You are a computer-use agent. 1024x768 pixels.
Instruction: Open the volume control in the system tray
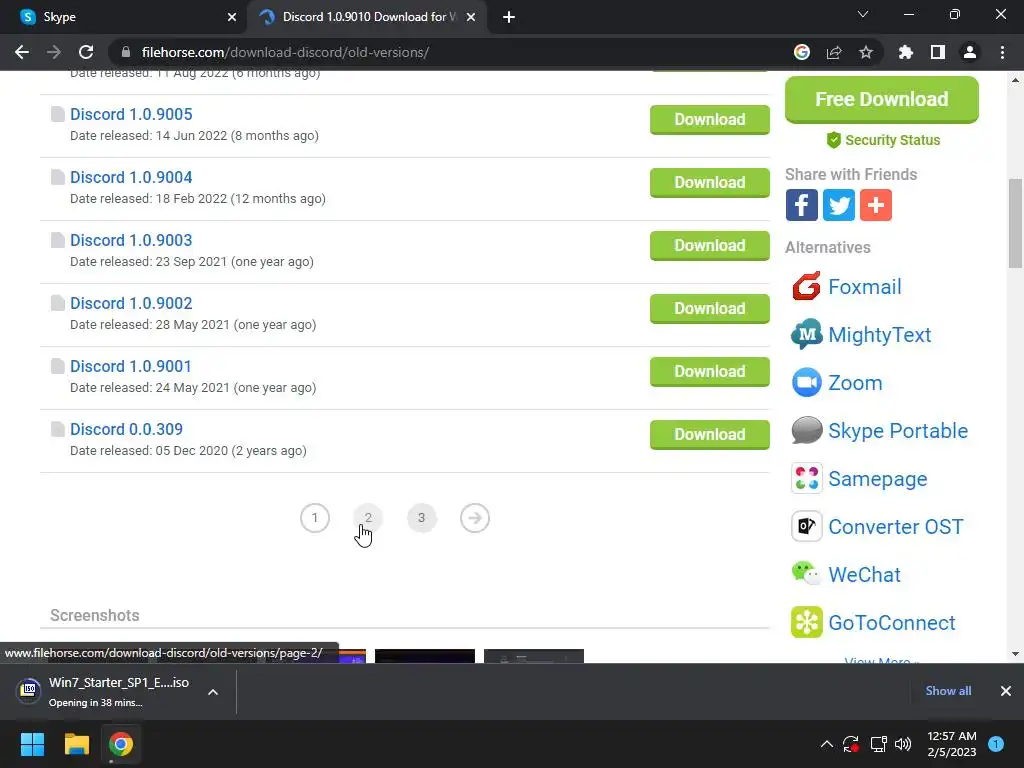pyautogui.click(x=903, y=744)
